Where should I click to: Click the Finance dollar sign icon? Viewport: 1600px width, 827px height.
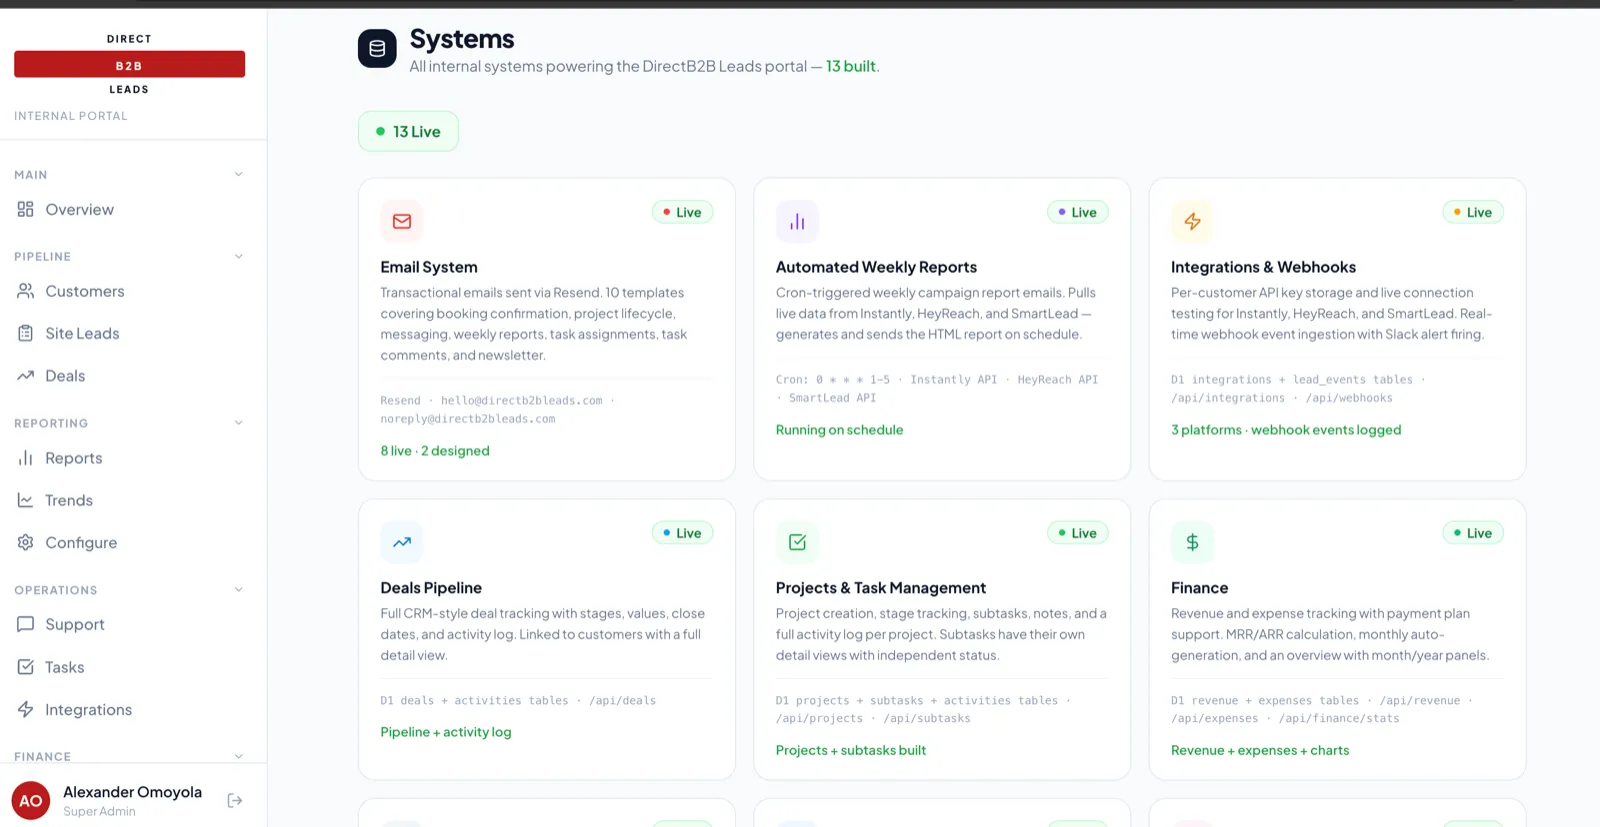point(1192,542)
